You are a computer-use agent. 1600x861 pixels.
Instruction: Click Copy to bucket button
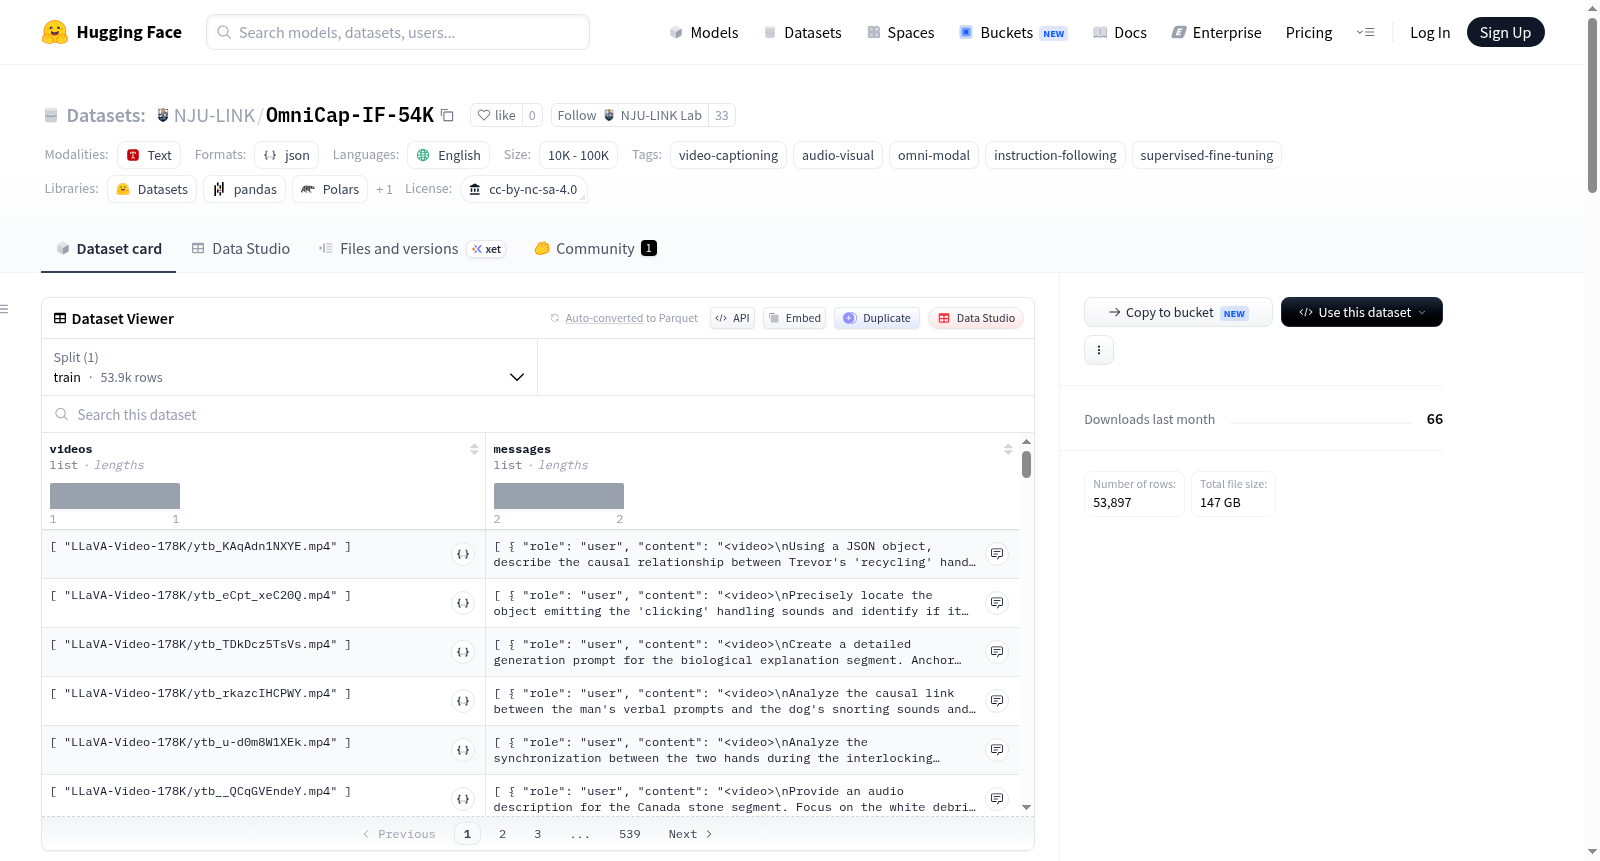click(1178, 312)
